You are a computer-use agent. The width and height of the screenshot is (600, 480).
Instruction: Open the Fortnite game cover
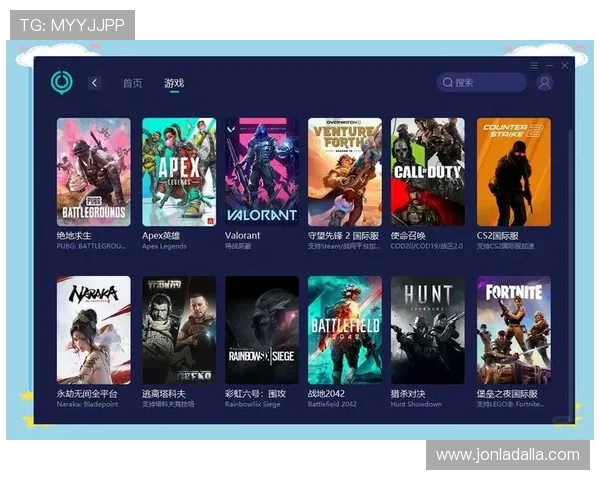click(514, 330)
